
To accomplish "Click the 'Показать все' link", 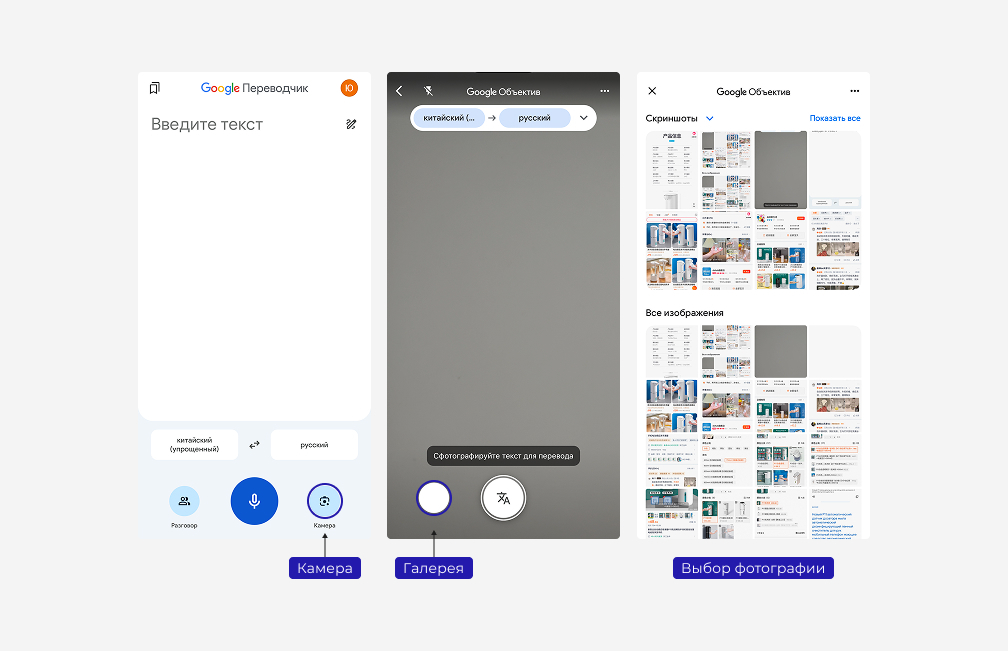I will (x=834, y=118).
